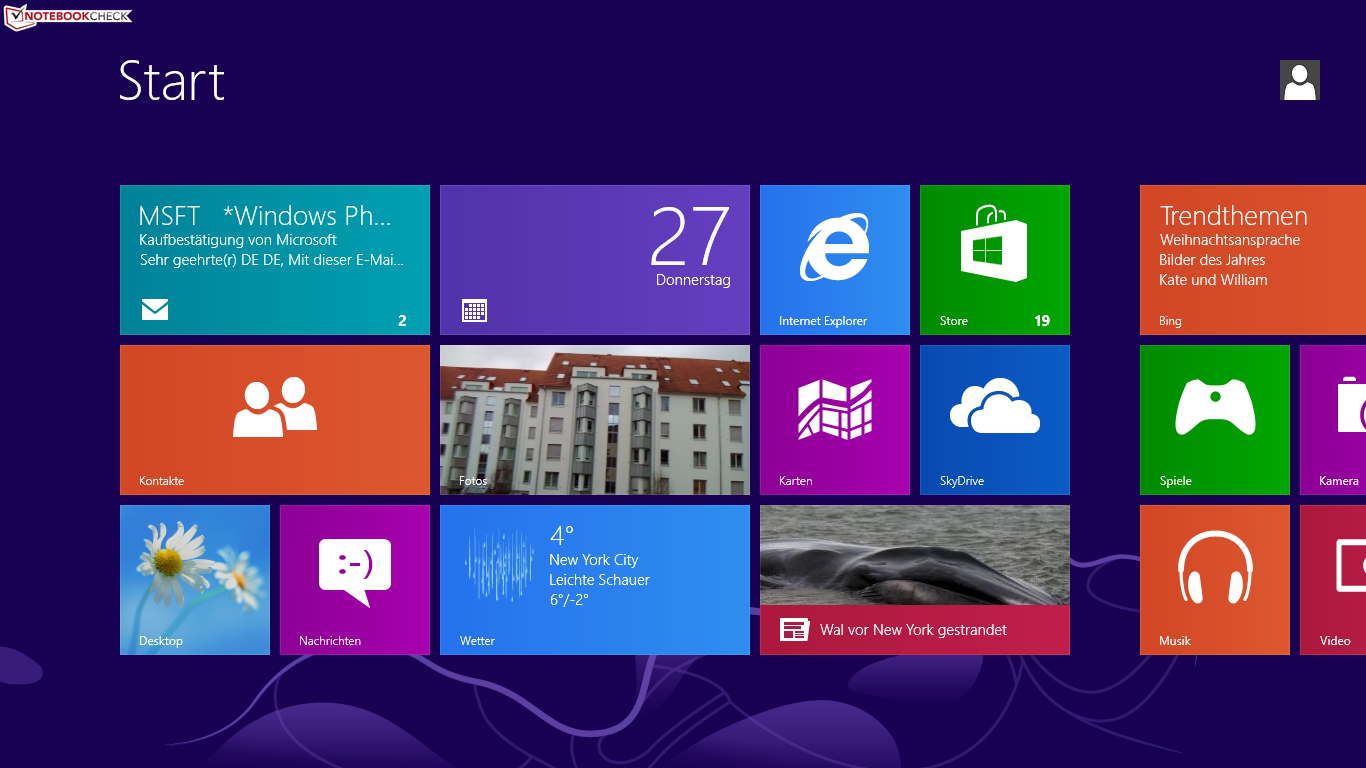Click the rain weather icon

click(x=499, y=565)
